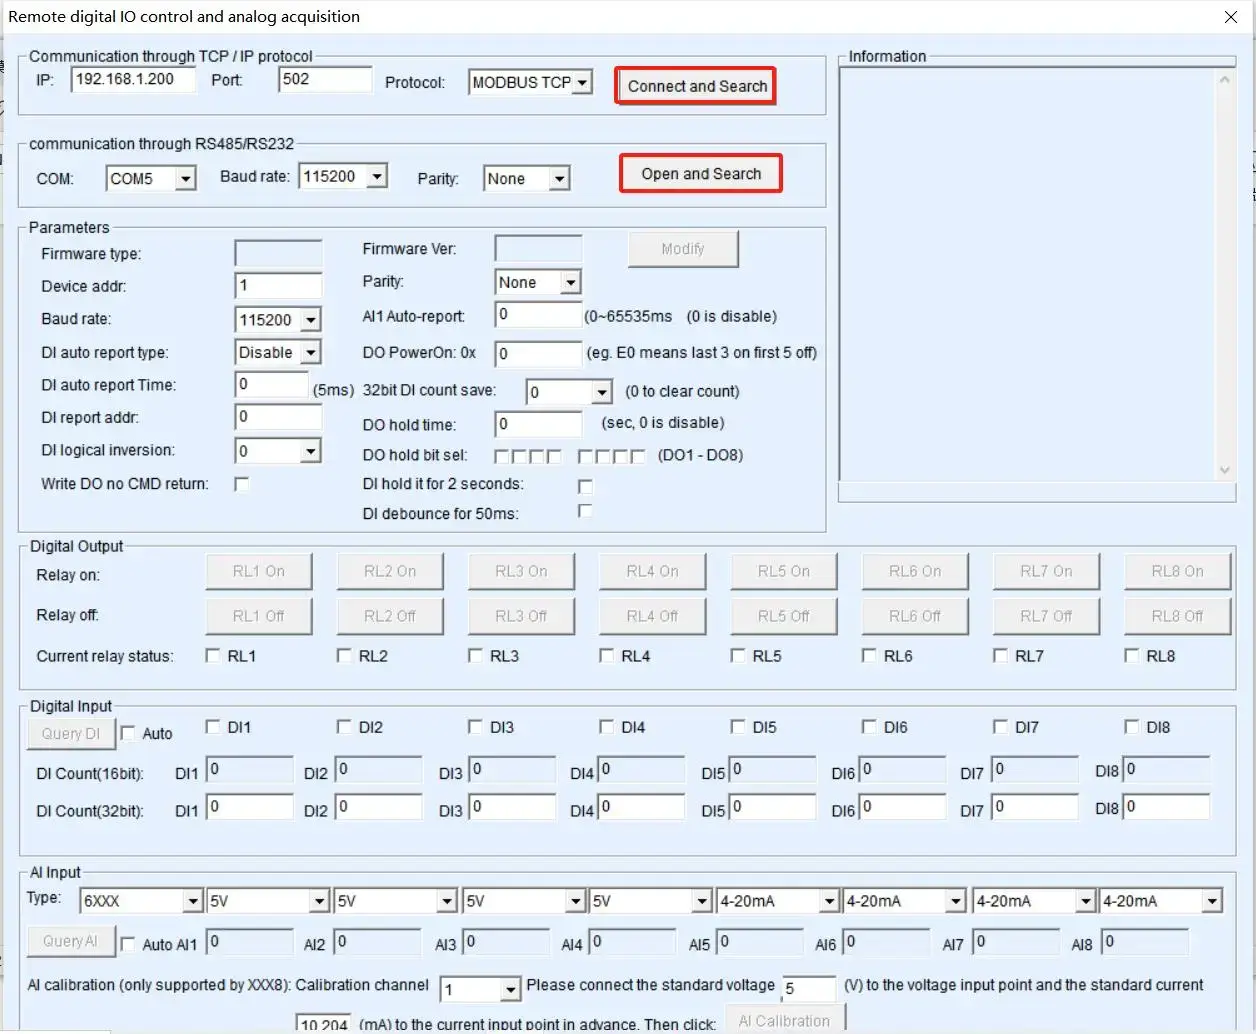Click the Information panel scrollbar down arrow
This screenshot has width=1256, height=1034.
pyautogui.click(x=1224, y=470)
